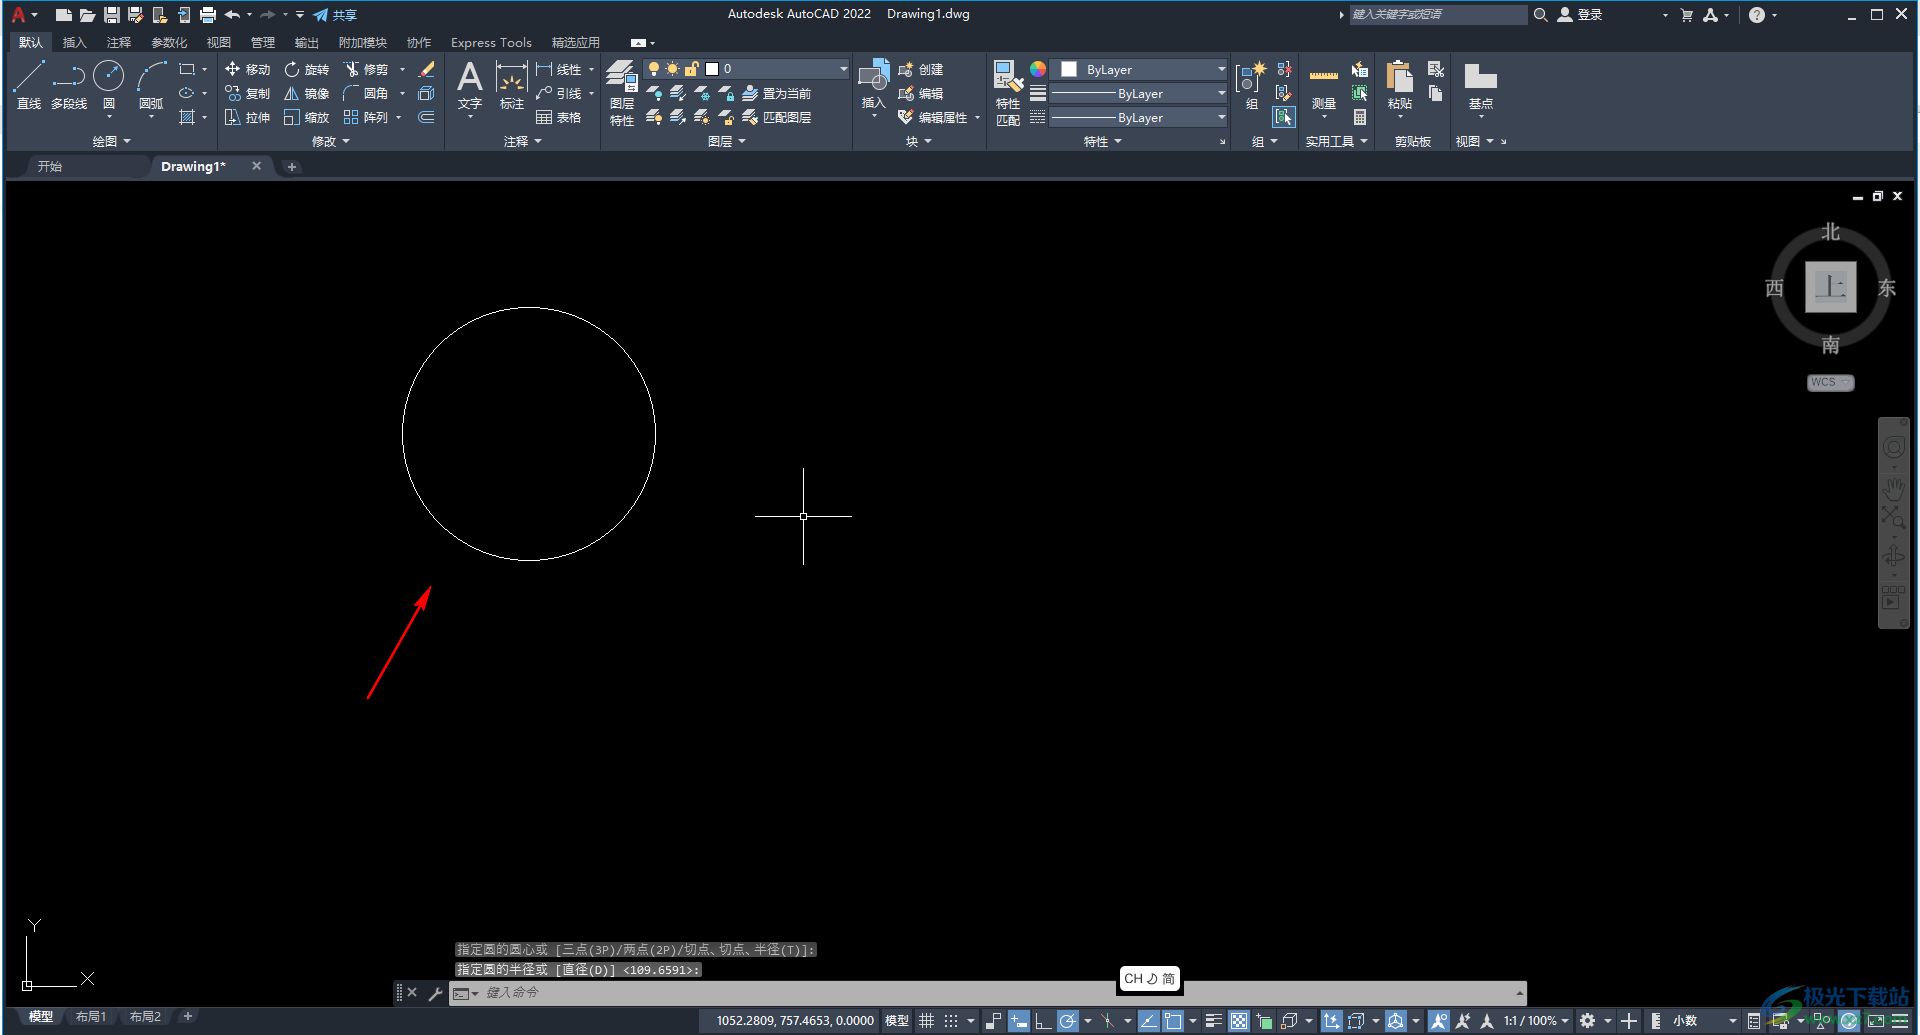The height and width of the screenshot is (1035, 1920).
Task: Toggle dynamic input in status bar
Action: [1018, 1021]
